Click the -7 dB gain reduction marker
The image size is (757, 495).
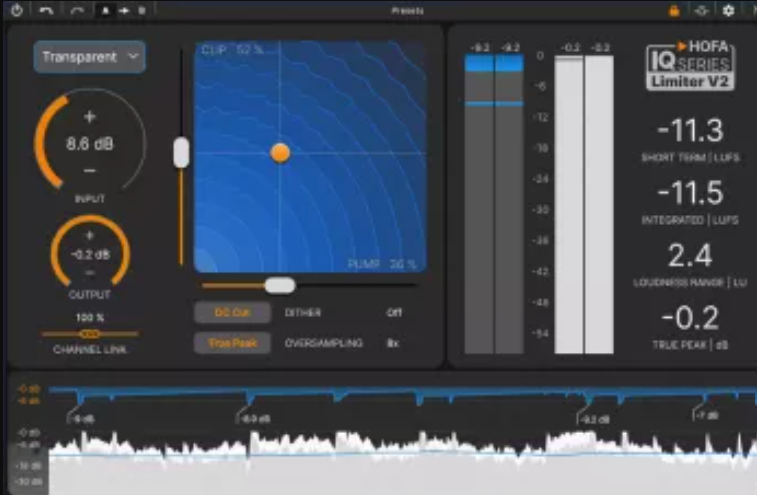708,415
